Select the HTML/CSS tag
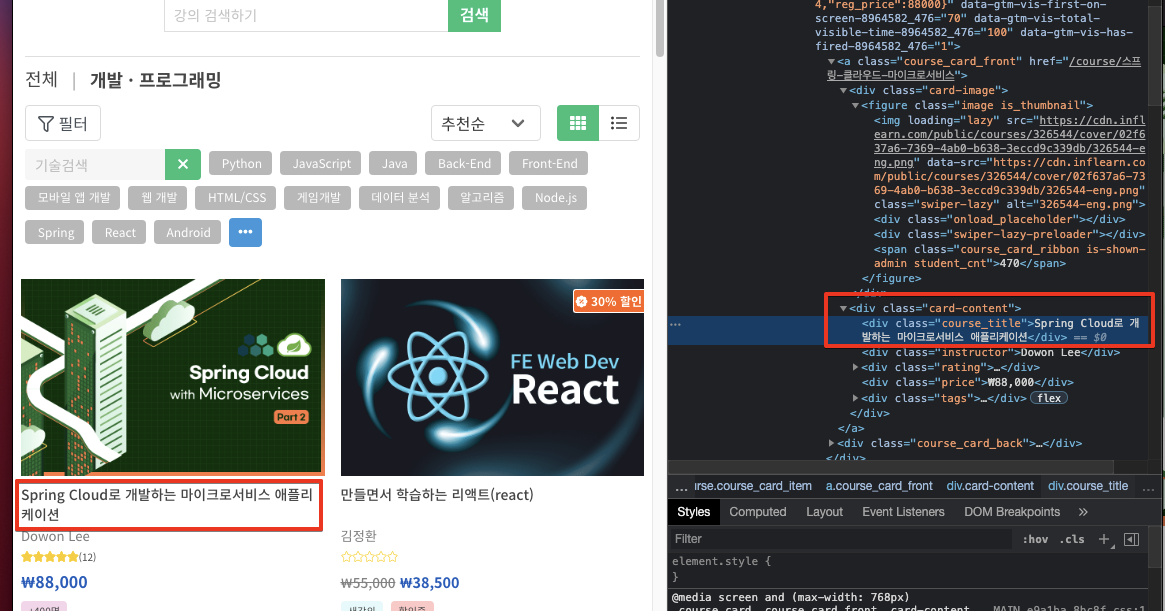Image resolution: width=1165 pixels, height=611 pixels. pyautogui.click(x=237, y=198)
